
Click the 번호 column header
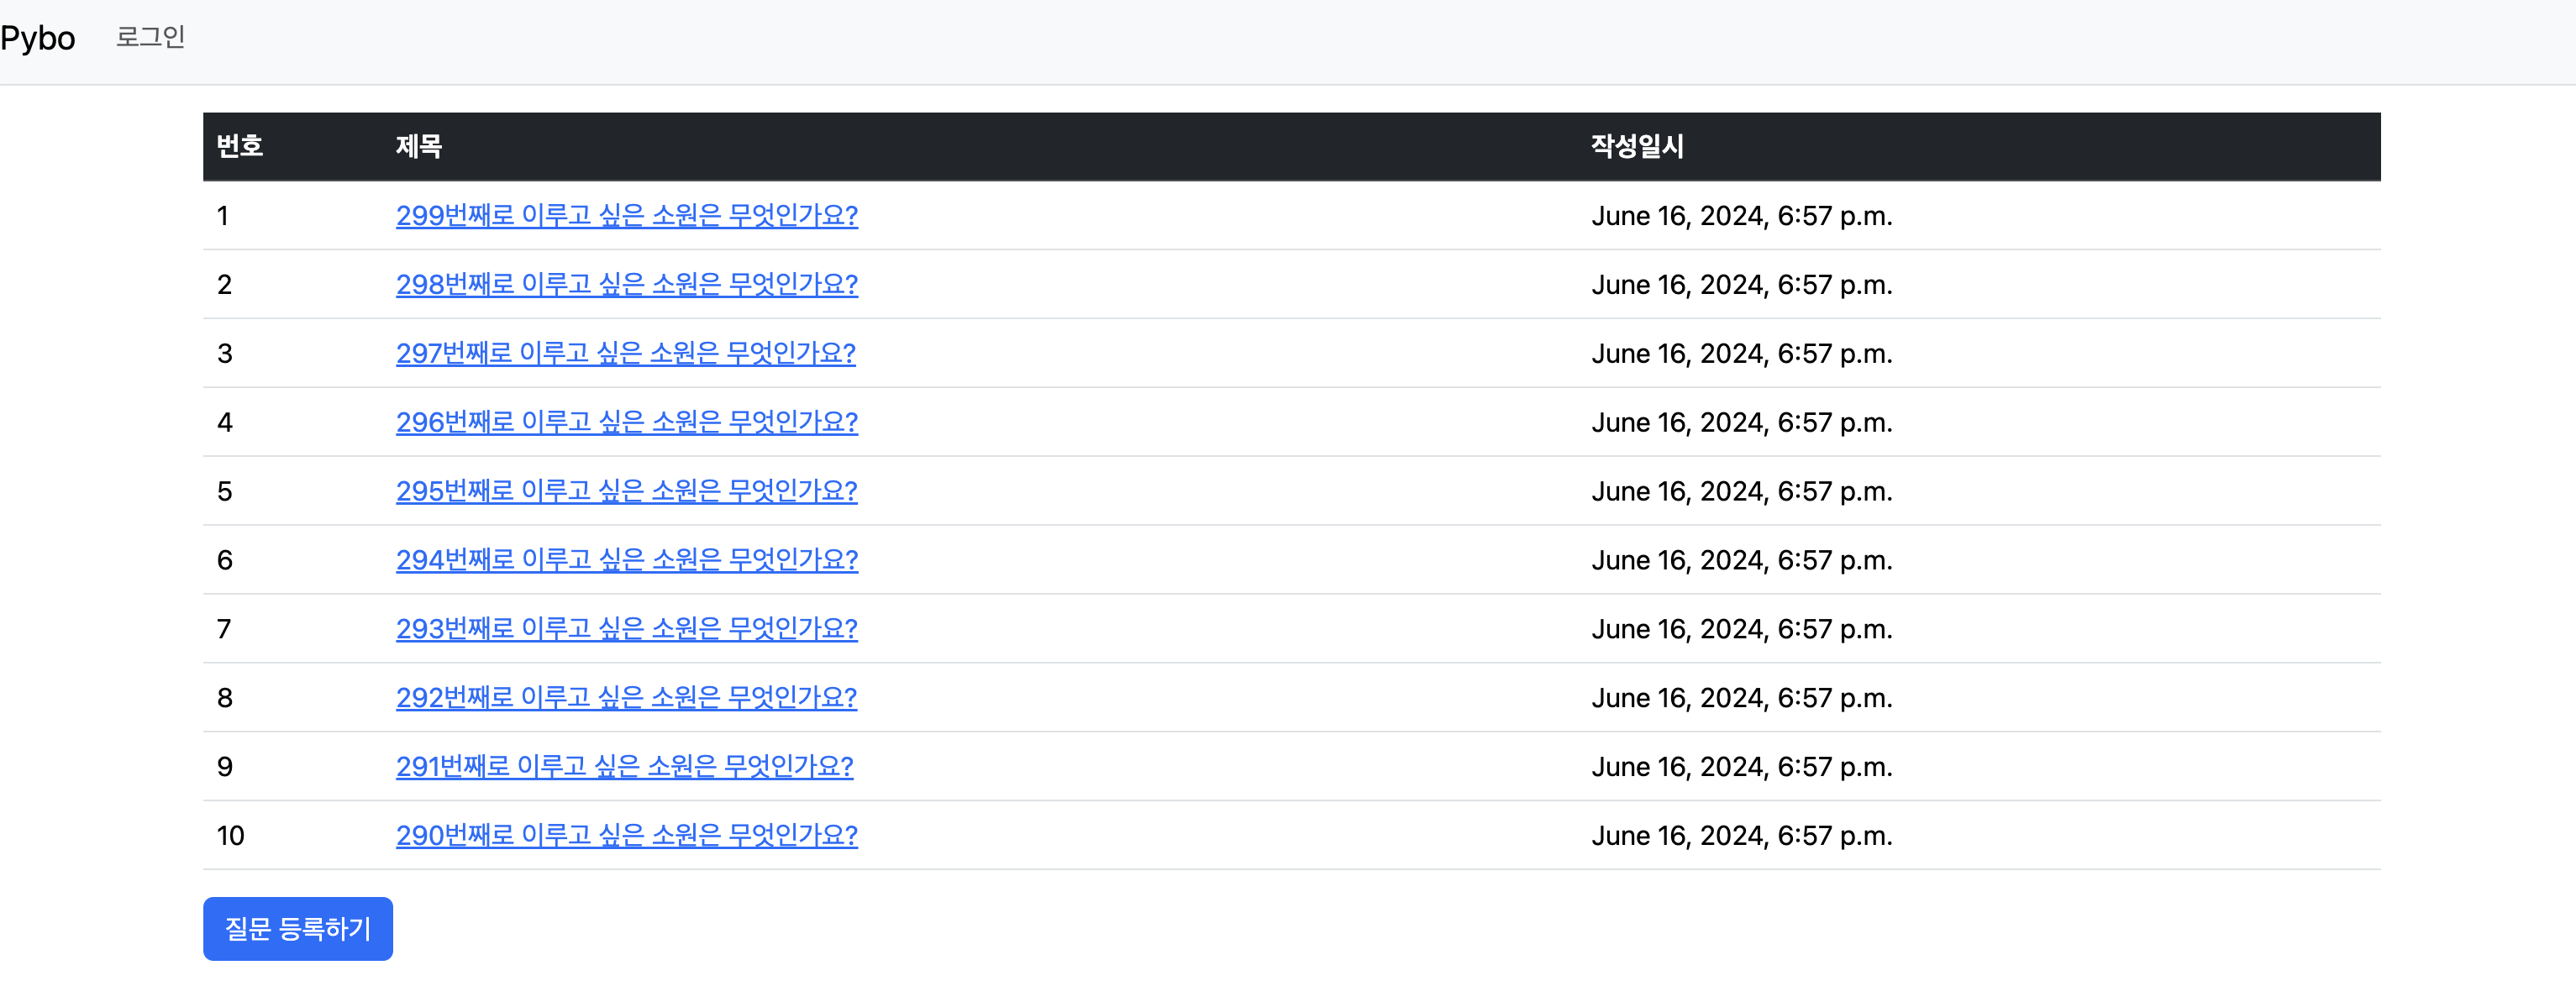[x=240, y=146]
